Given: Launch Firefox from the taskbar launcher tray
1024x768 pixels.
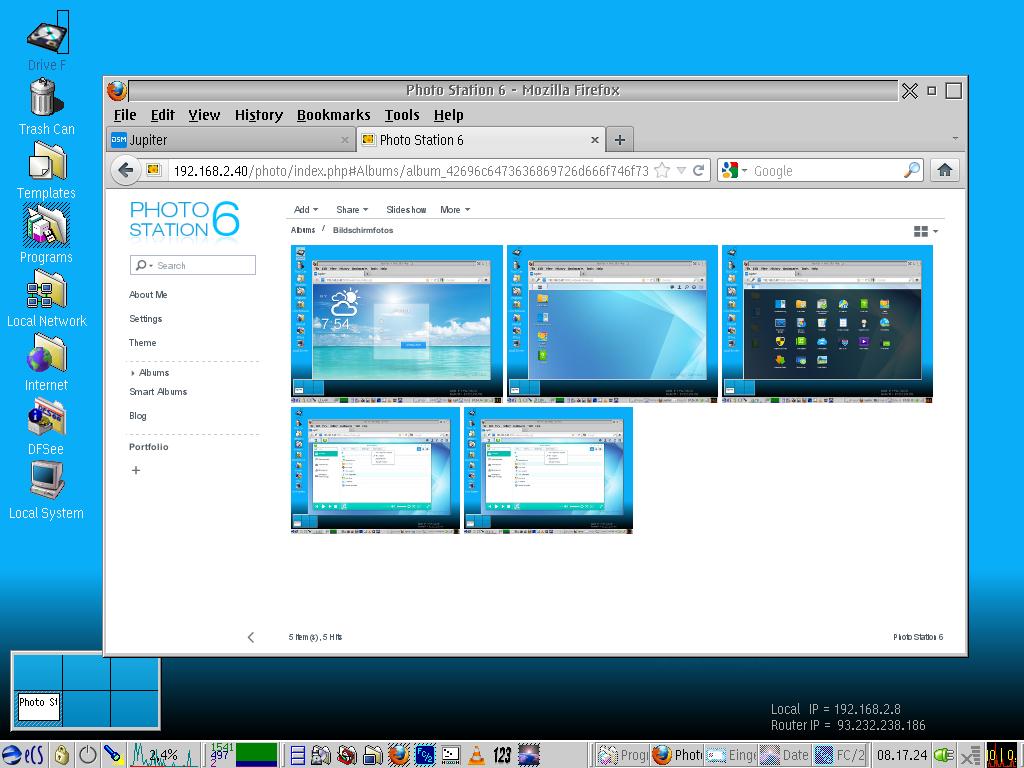Looking at the screenshot, I should (x=398, y=755).
